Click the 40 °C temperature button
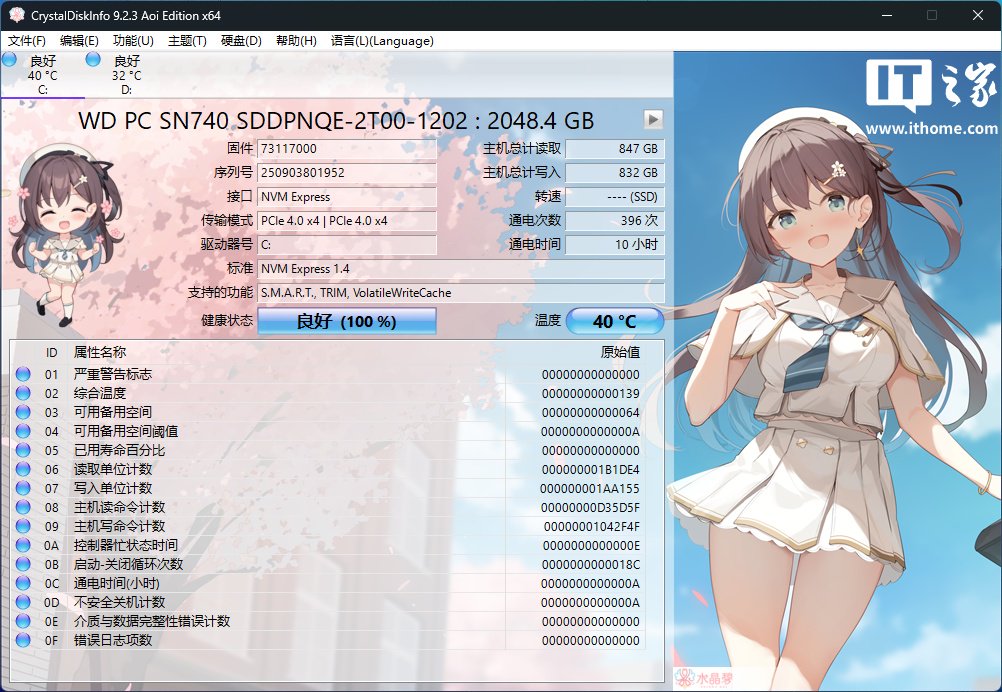1002x692 pixels. tap(615, 321)
